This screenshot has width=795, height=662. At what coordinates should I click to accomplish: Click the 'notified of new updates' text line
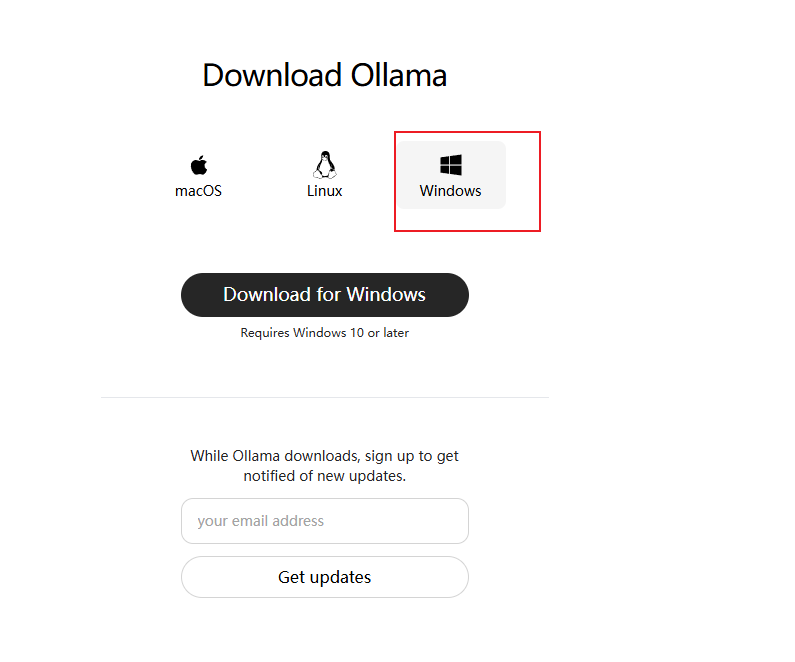click(x=324, y=476)
